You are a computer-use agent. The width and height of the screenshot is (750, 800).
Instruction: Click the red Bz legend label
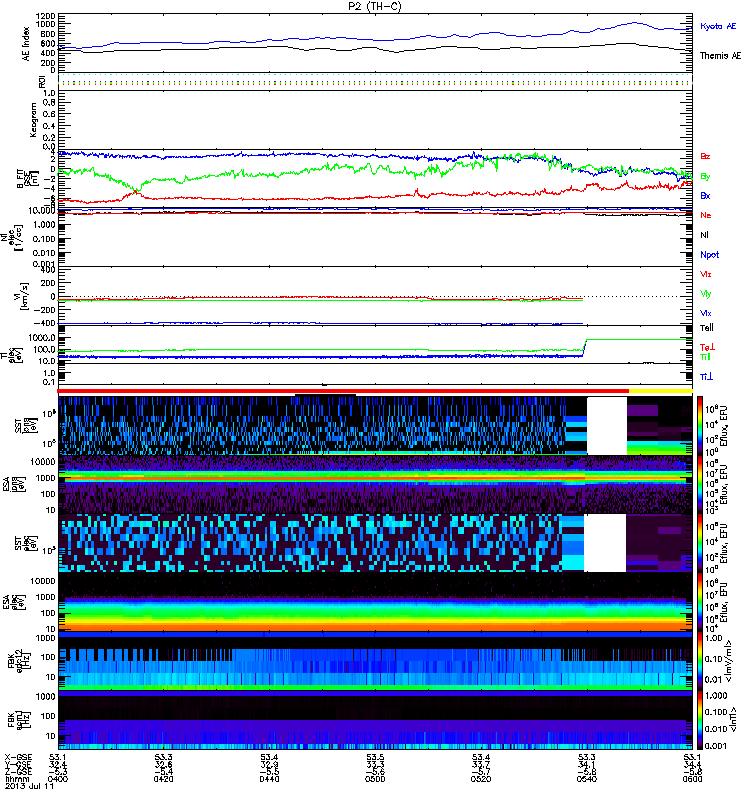coord(706,158)
